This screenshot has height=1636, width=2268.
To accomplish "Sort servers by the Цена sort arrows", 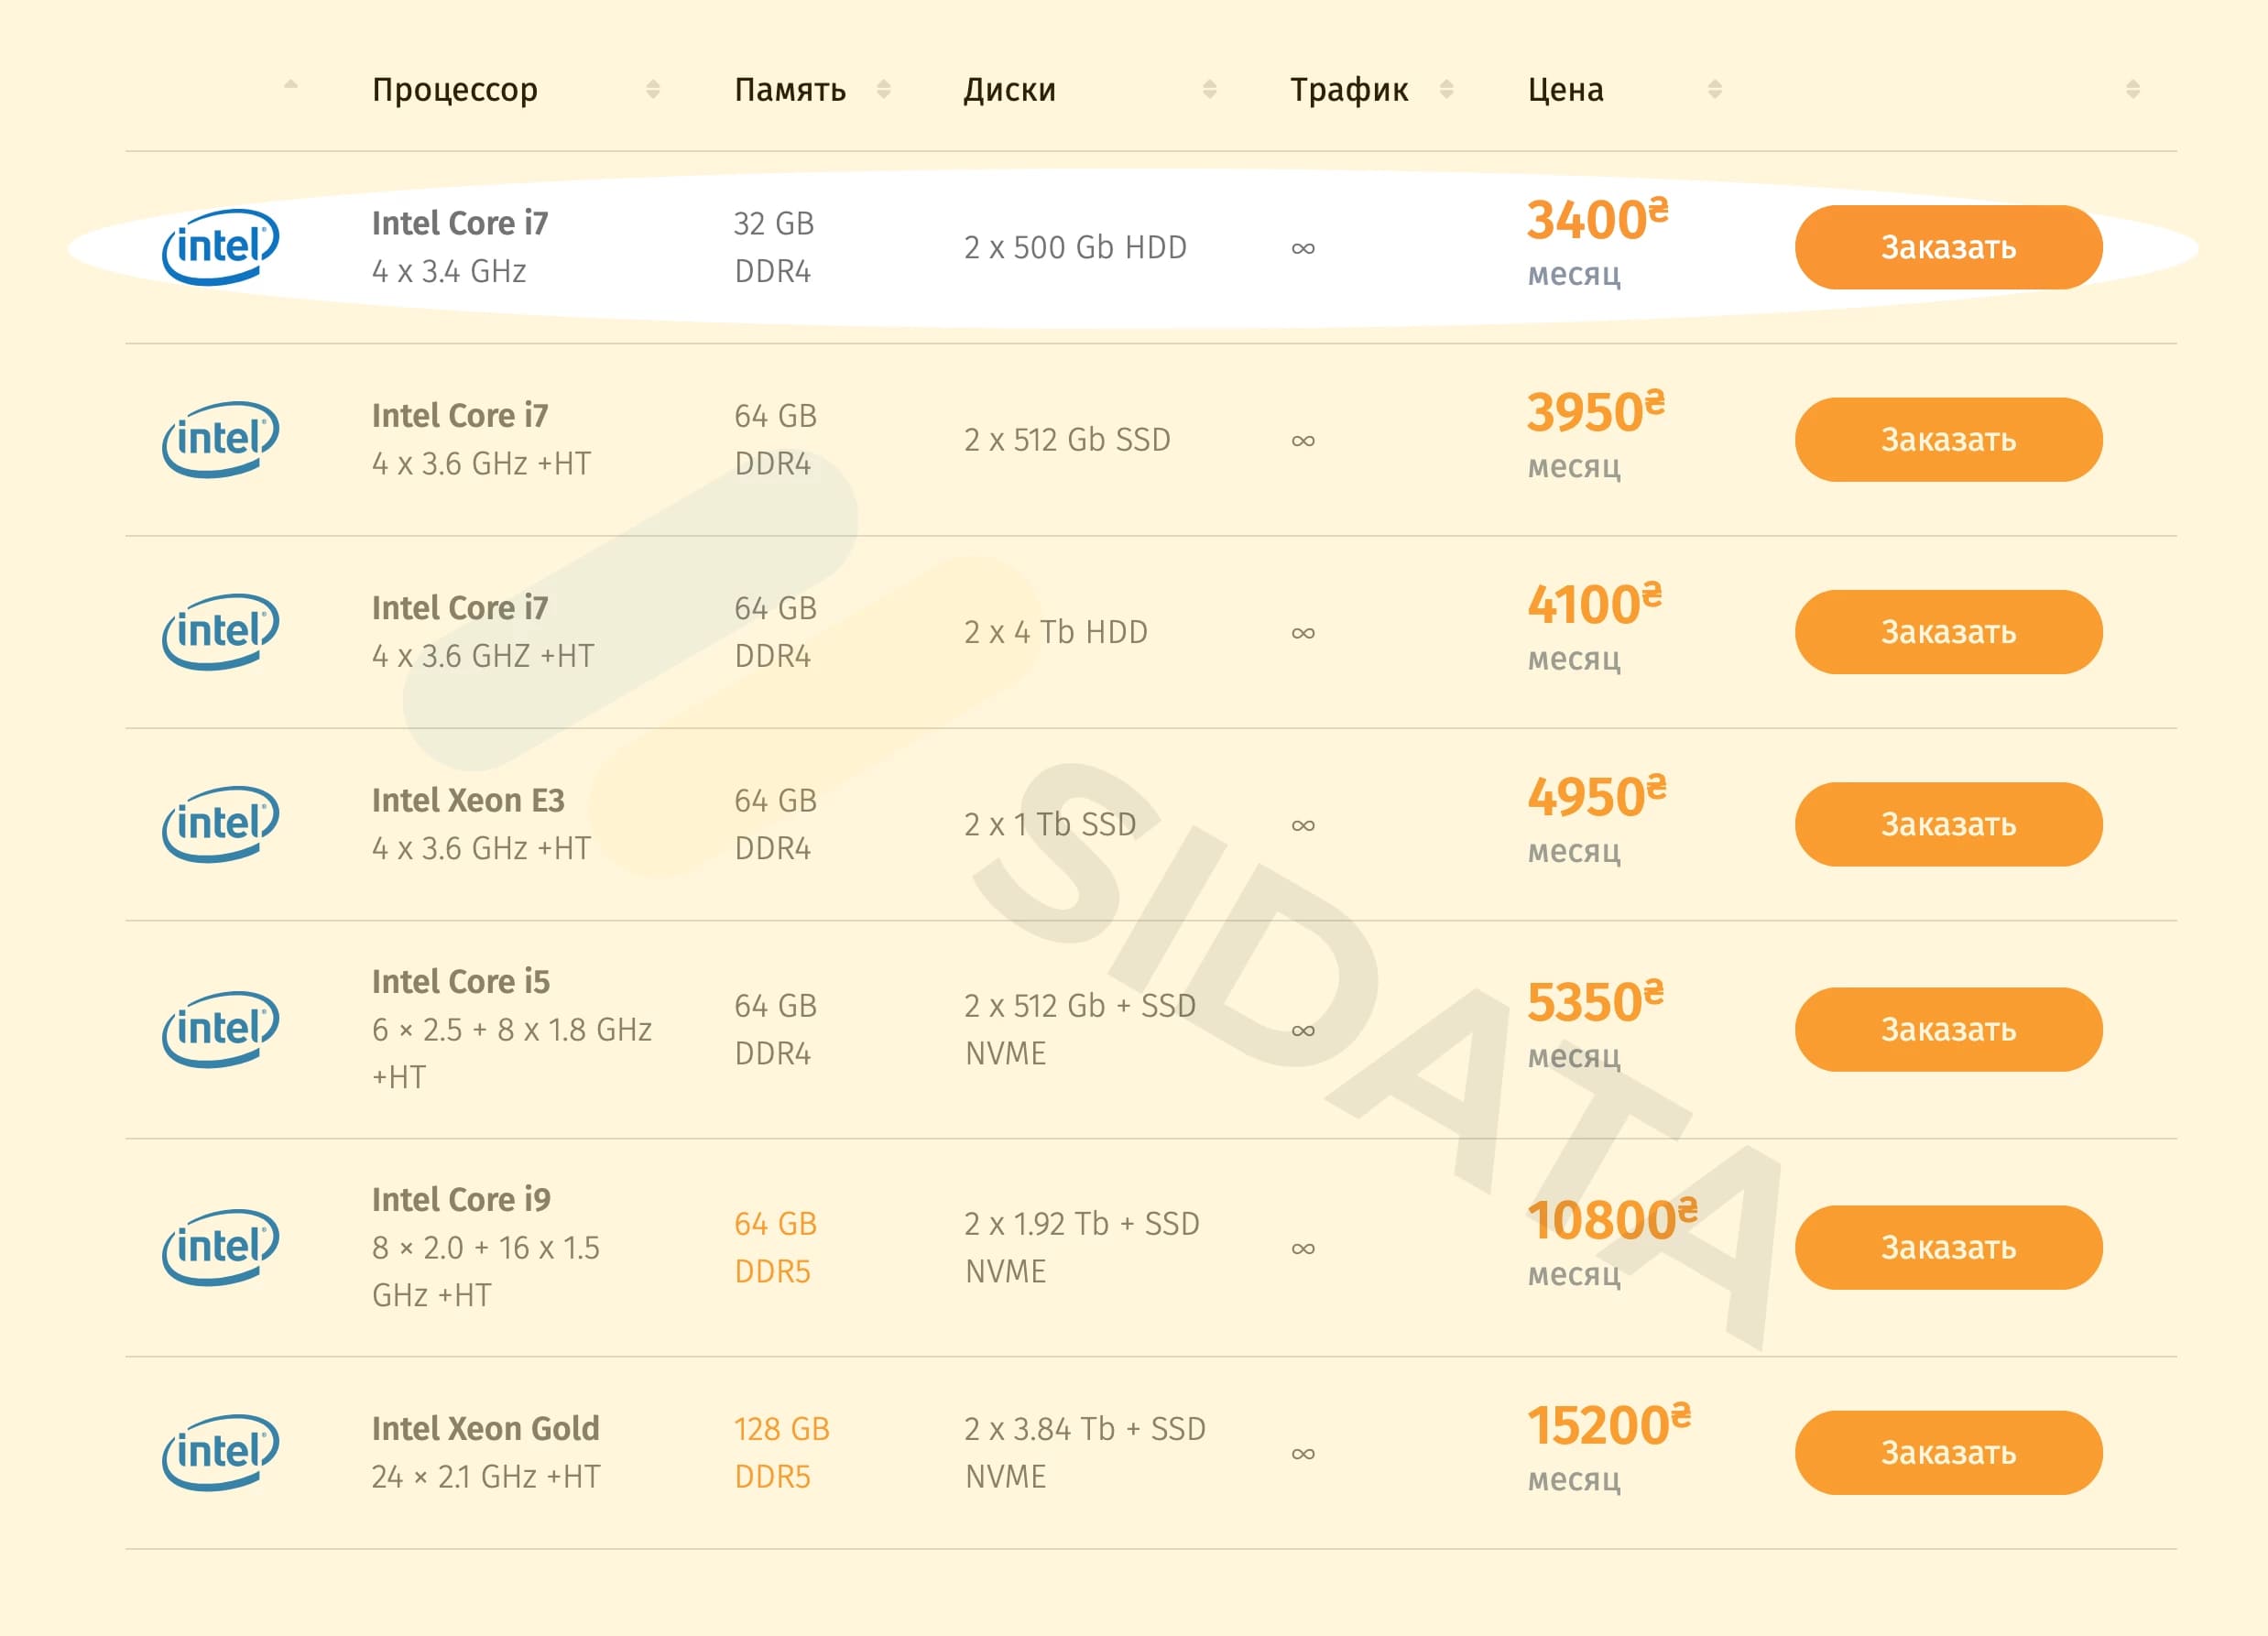I will [1715, 90].
